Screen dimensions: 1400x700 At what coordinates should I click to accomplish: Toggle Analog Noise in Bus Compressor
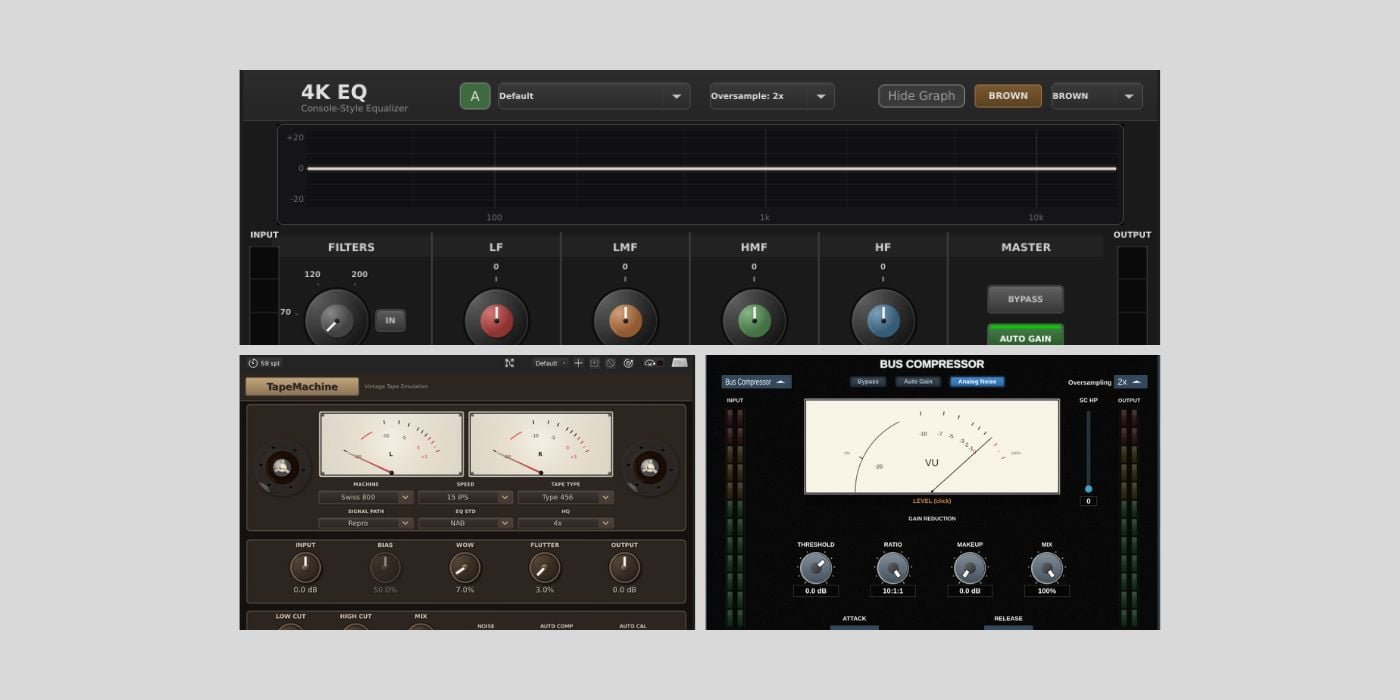[x=976, y=382]
